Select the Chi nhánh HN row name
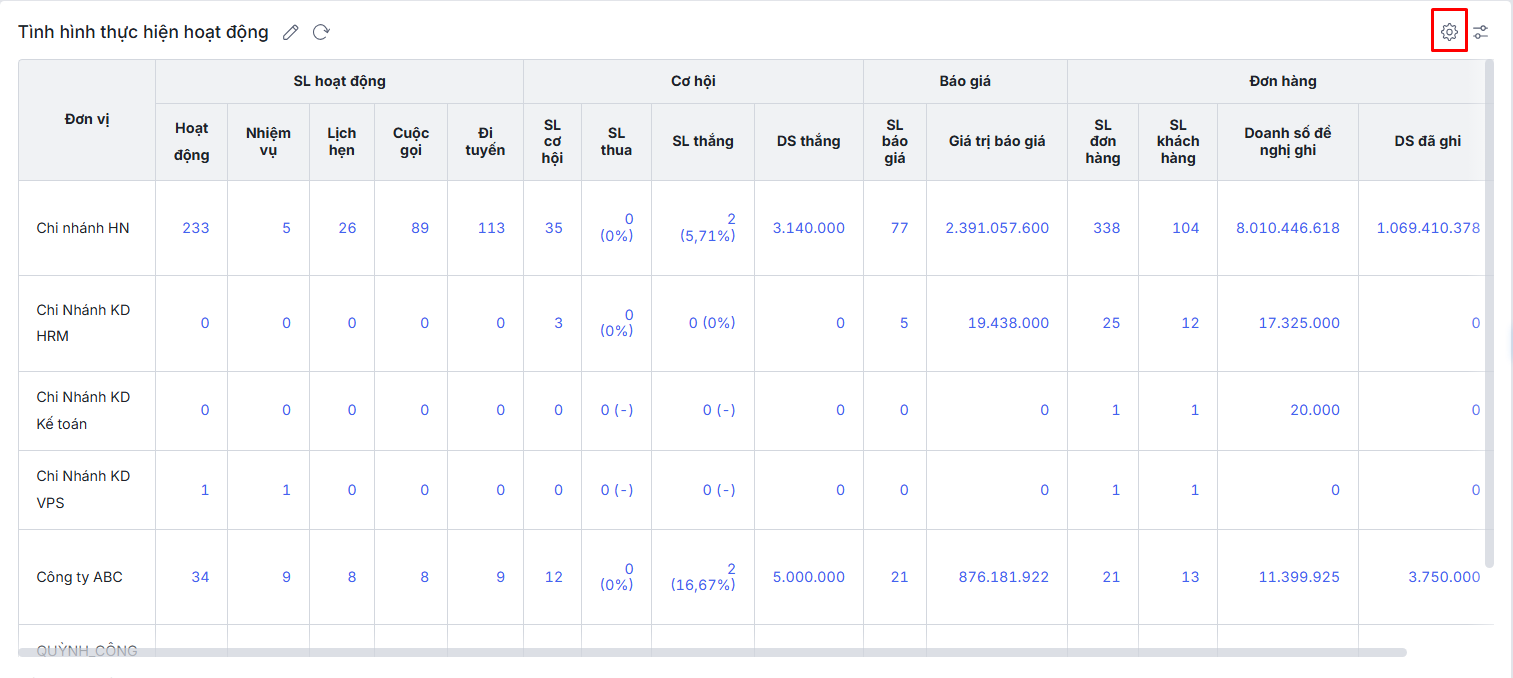The width and height of the screenshot is (1513, 678). [x=83, y=228]
